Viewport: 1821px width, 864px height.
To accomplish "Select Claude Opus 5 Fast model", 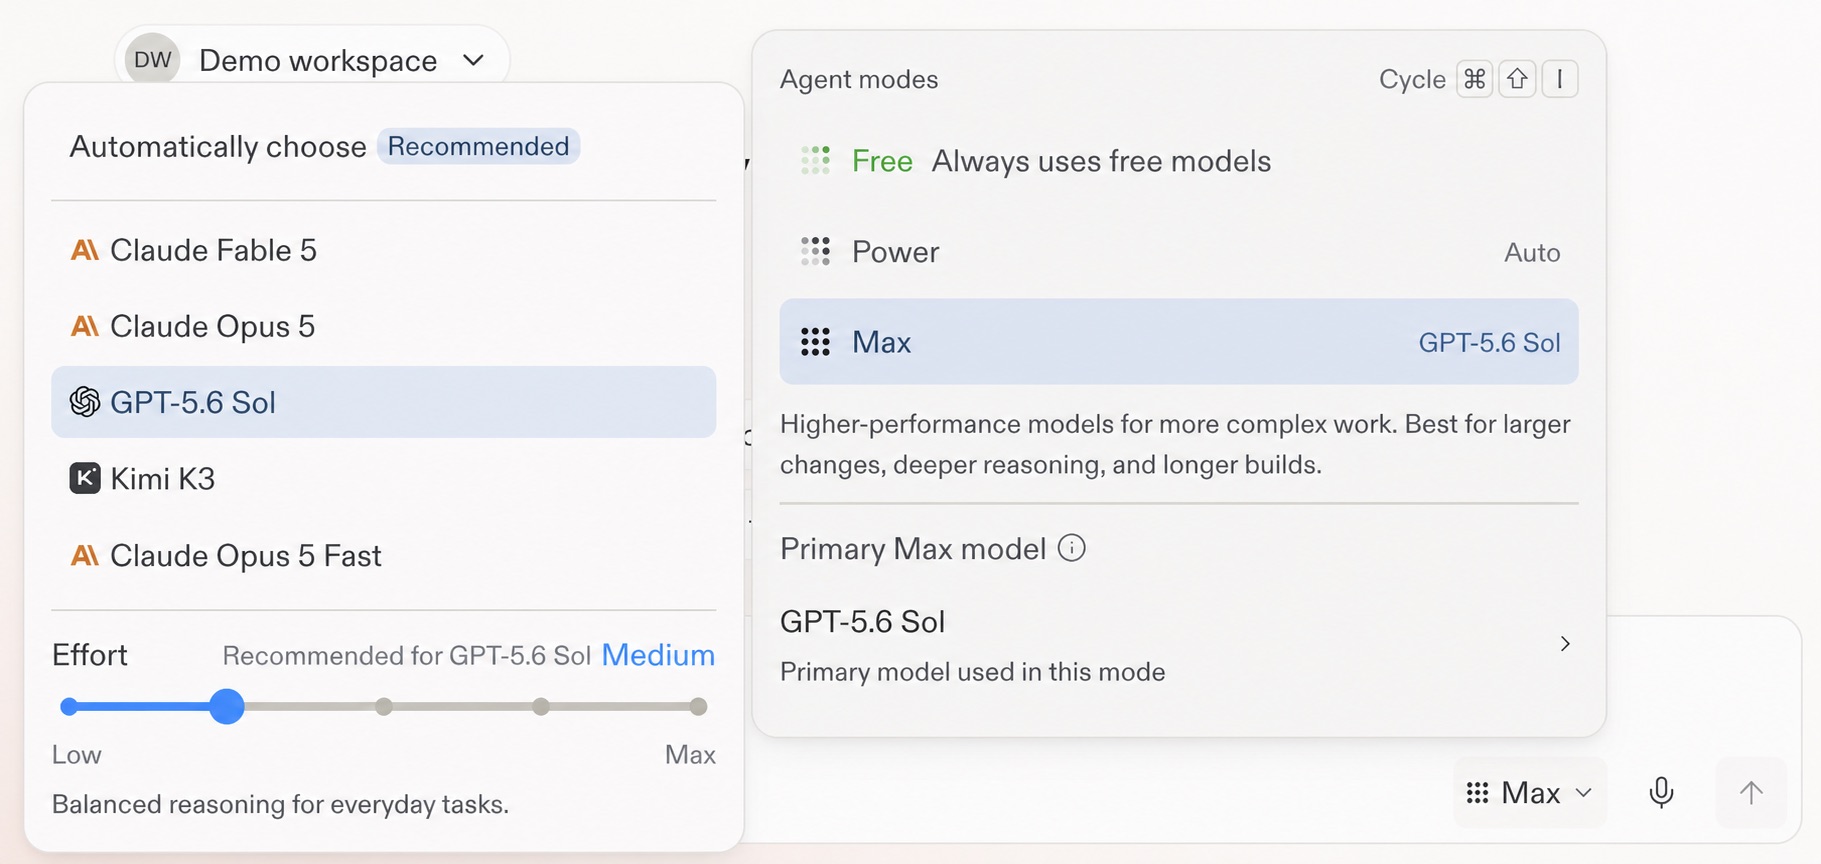I will [384, 555].
